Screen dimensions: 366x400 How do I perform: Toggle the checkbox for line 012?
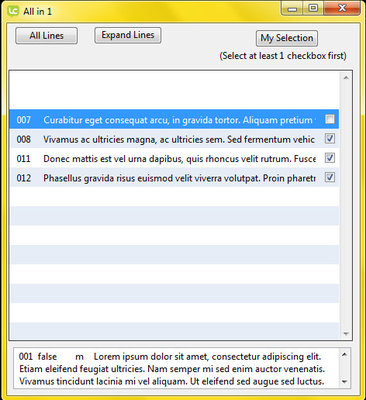pyautogui.click(x=330, y=177)
